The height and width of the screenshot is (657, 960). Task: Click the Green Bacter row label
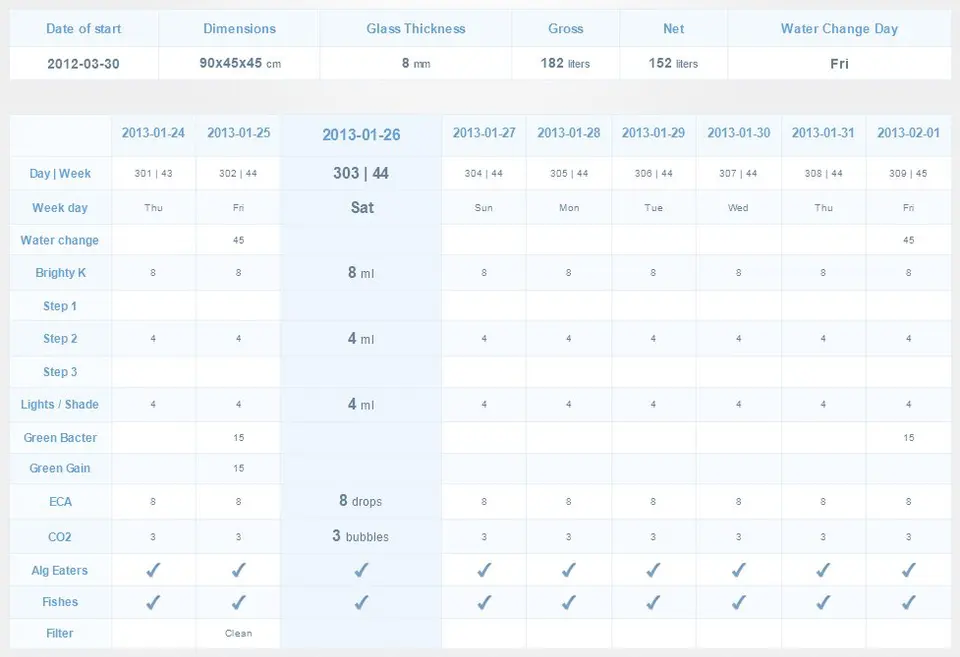tap(60, 438)
